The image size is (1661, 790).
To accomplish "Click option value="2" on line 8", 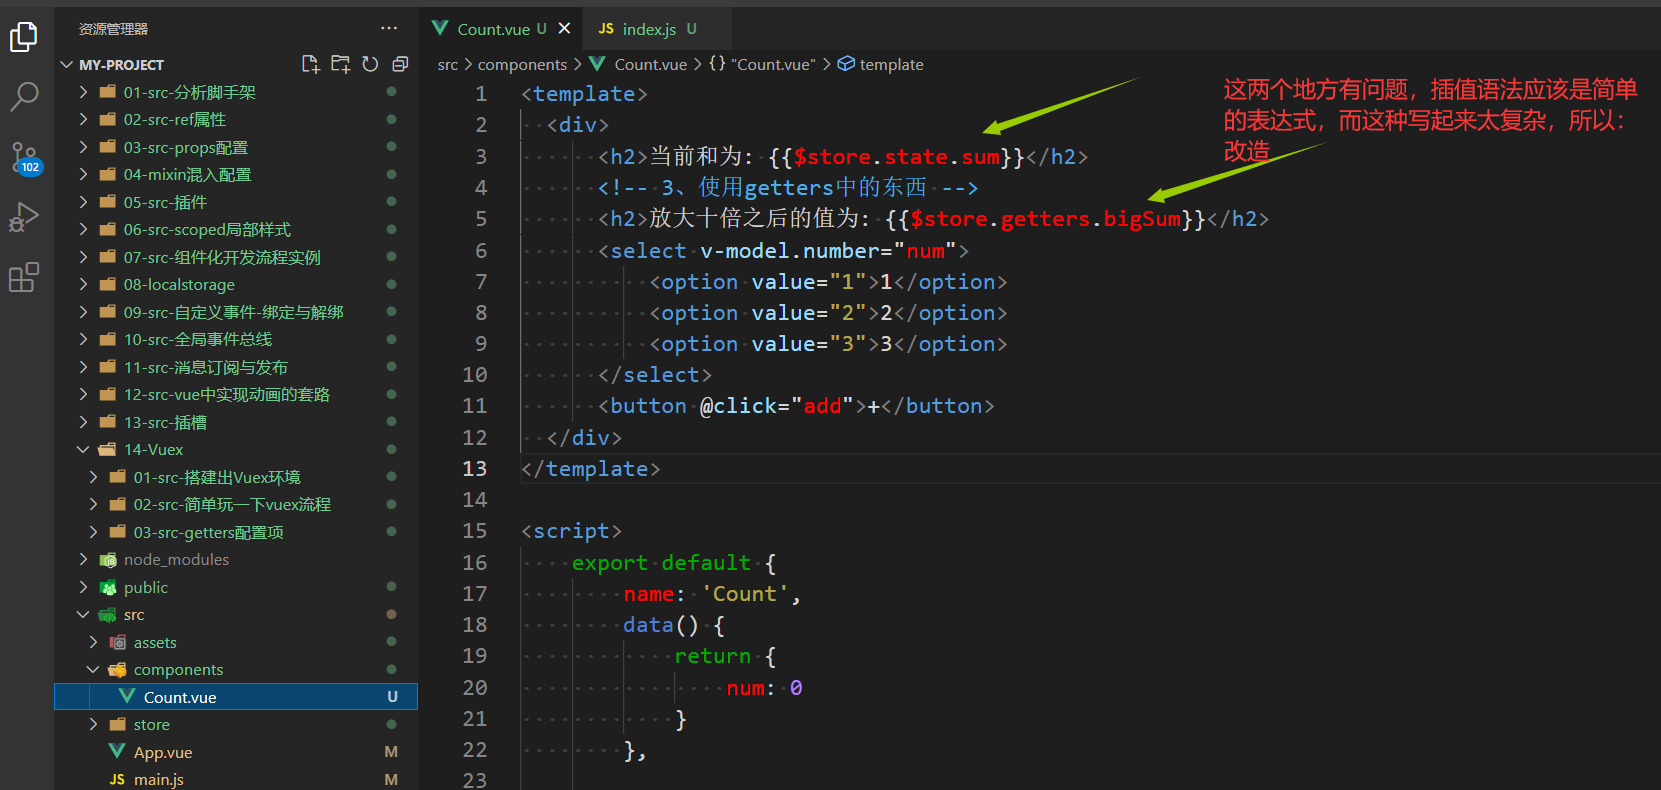I will pos(828,313).
